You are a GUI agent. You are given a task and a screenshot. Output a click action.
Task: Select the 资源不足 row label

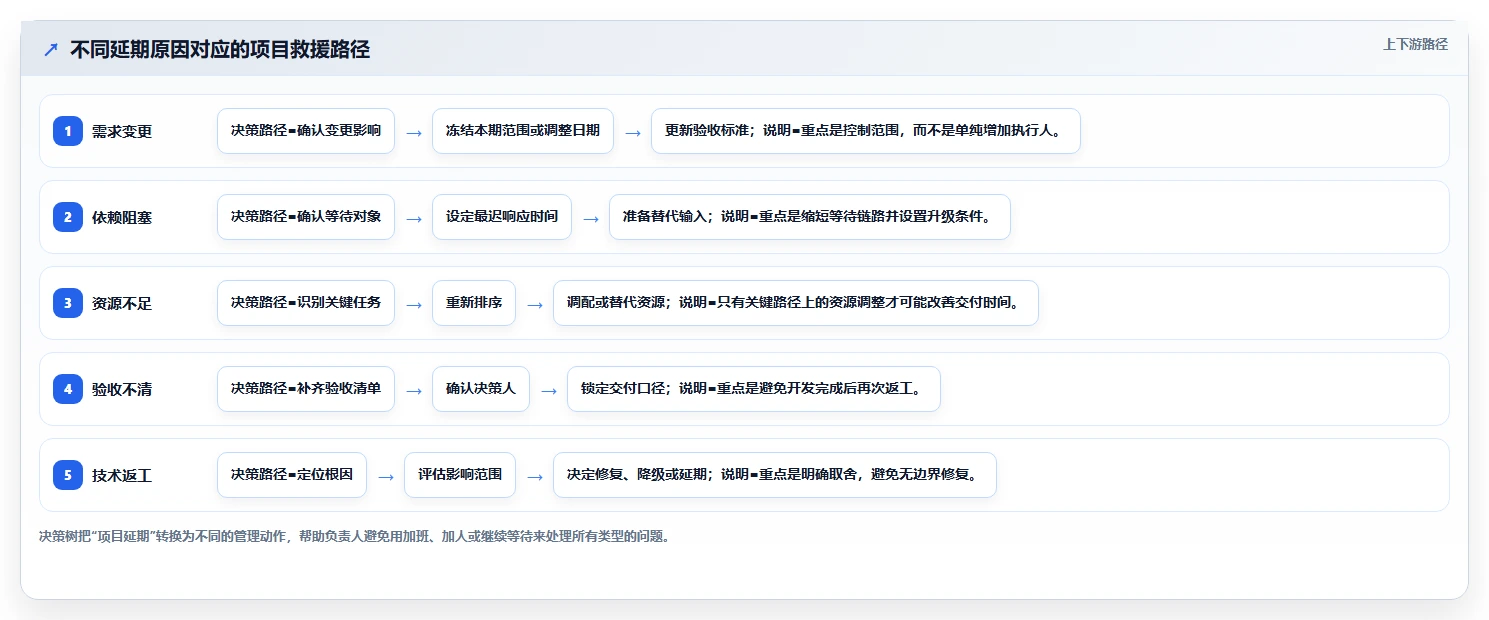coord(122,303)
